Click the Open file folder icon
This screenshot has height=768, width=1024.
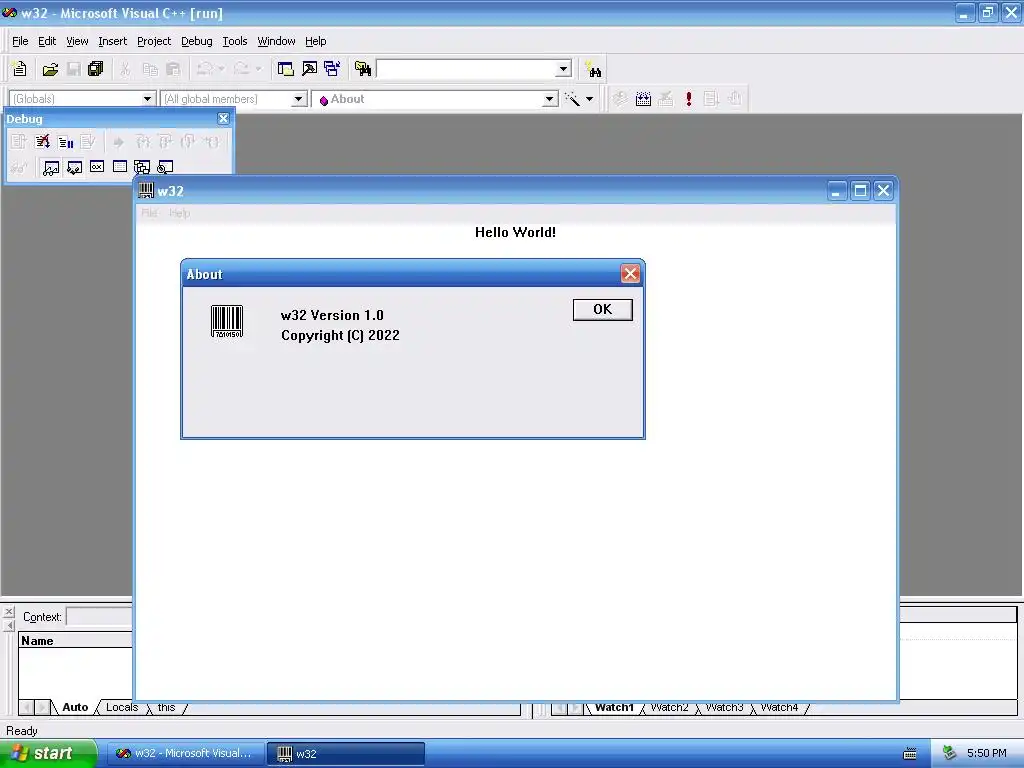click(x=50, y=69)
